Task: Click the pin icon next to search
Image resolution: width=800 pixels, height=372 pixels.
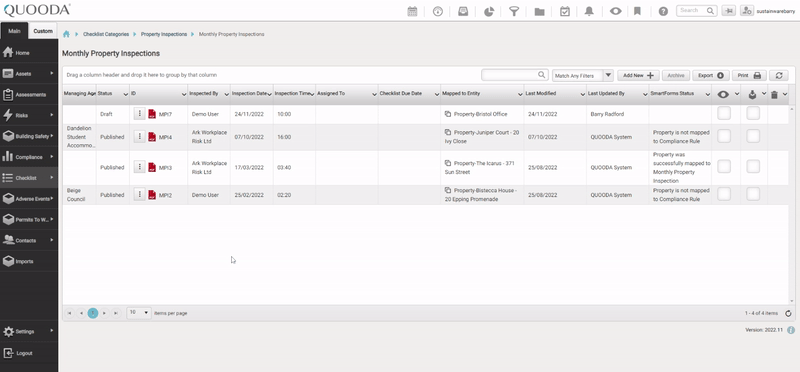Action: (x=729, y=10)
